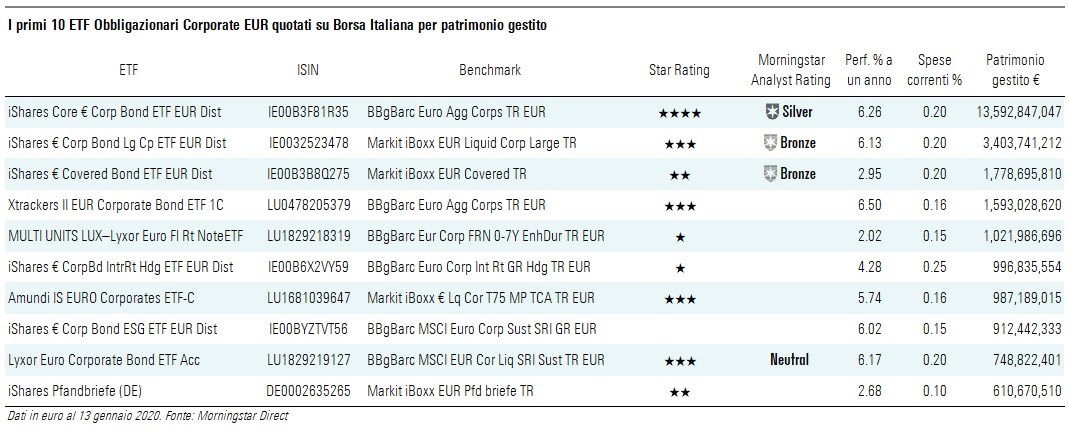Click the Patrimonio gestito column header
The height and width of the screenshot is (431, 1069).
(x=1014, y=70)
